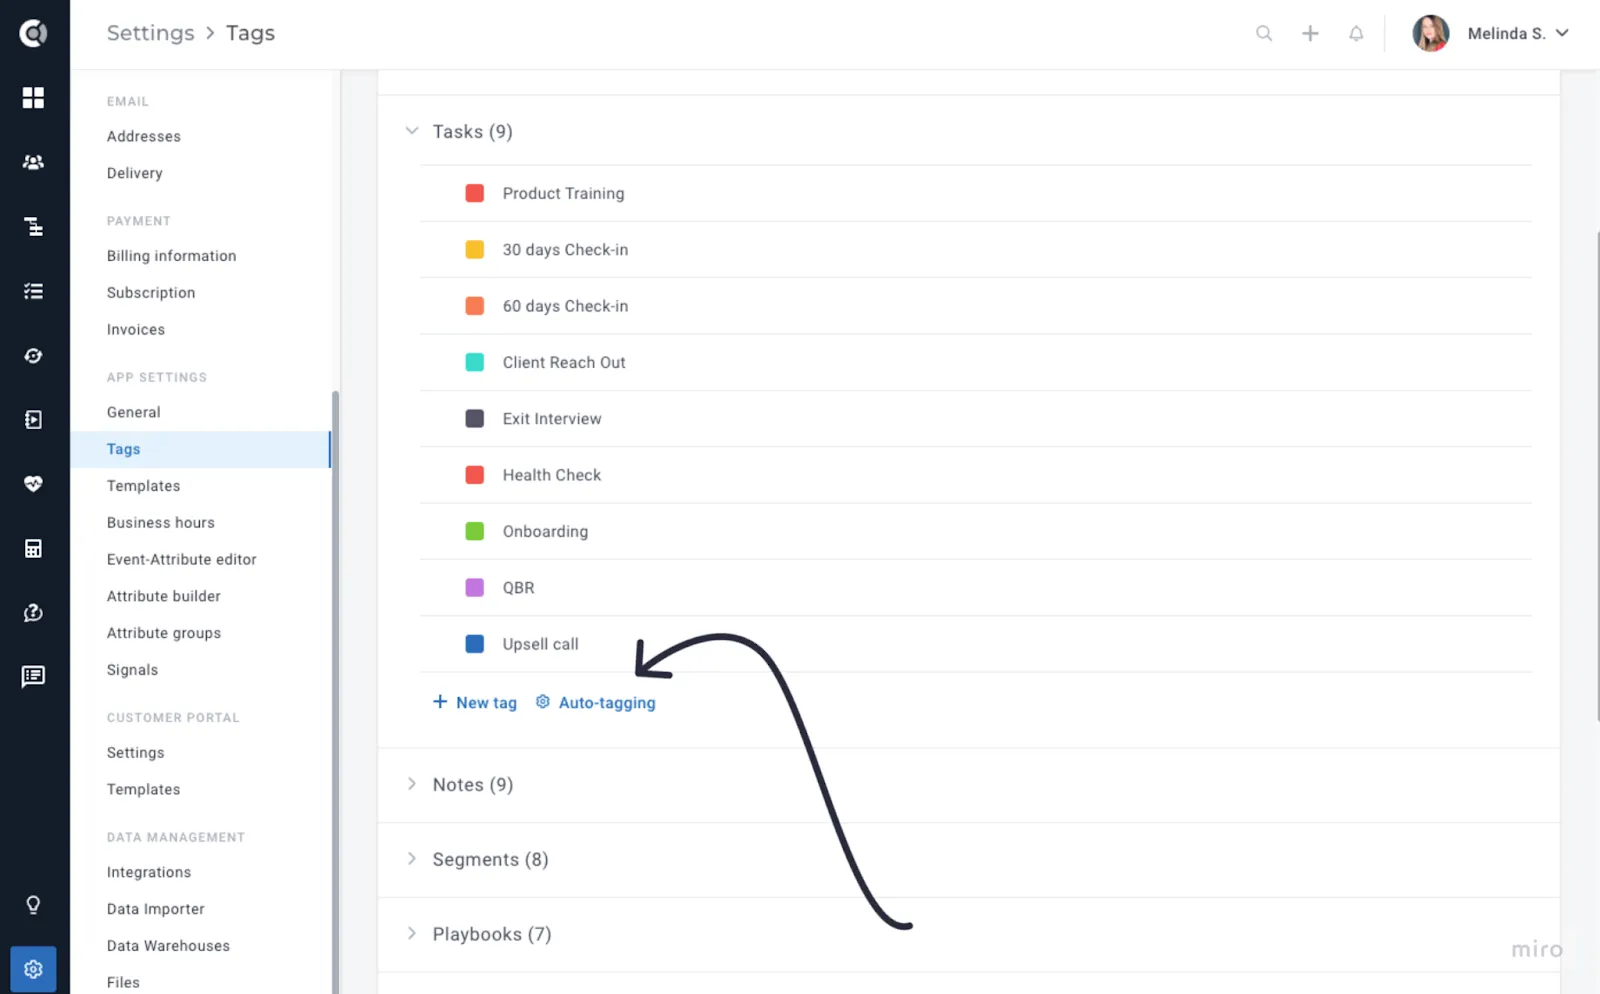
Task: Open the settings gear icon in sidebar
Action: tap(33, 969)
